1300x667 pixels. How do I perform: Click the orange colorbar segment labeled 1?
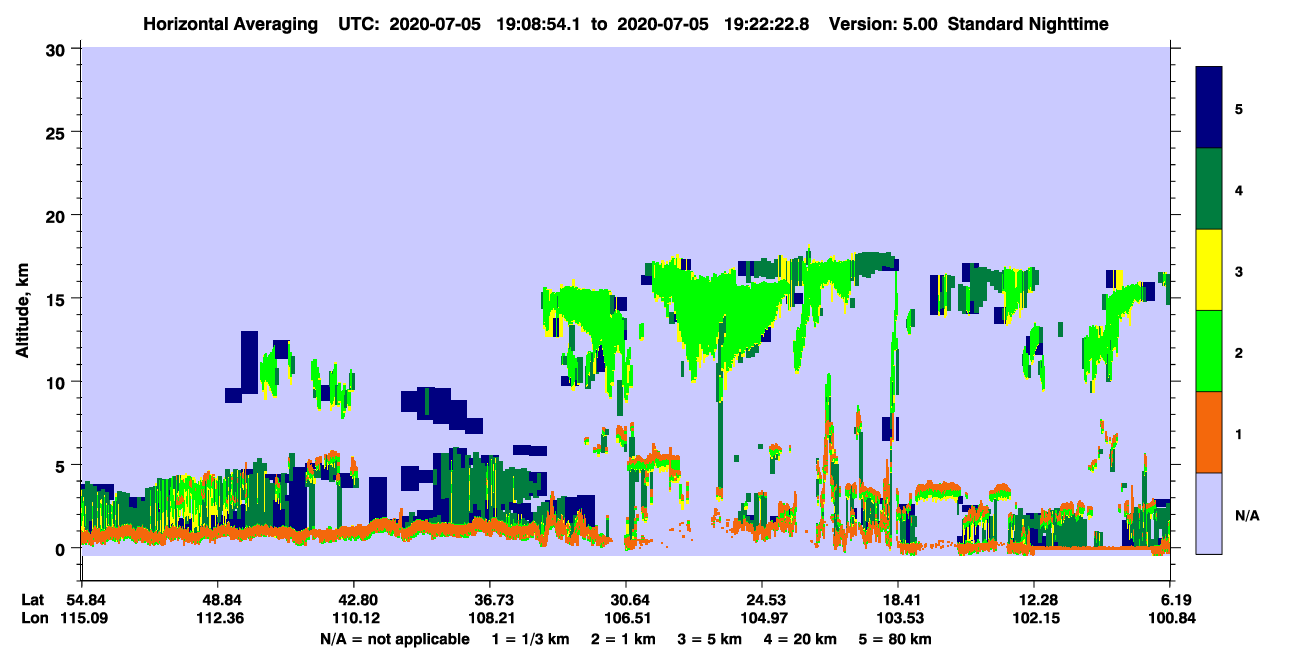pyautogui.click(x=1209, y=432)
